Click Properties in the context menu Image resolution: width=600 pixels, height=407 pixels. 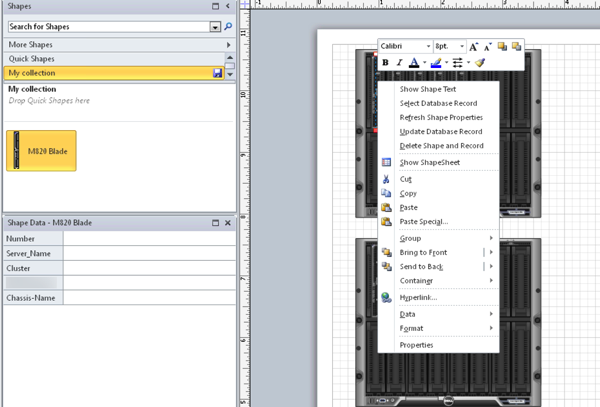(417, 345)
